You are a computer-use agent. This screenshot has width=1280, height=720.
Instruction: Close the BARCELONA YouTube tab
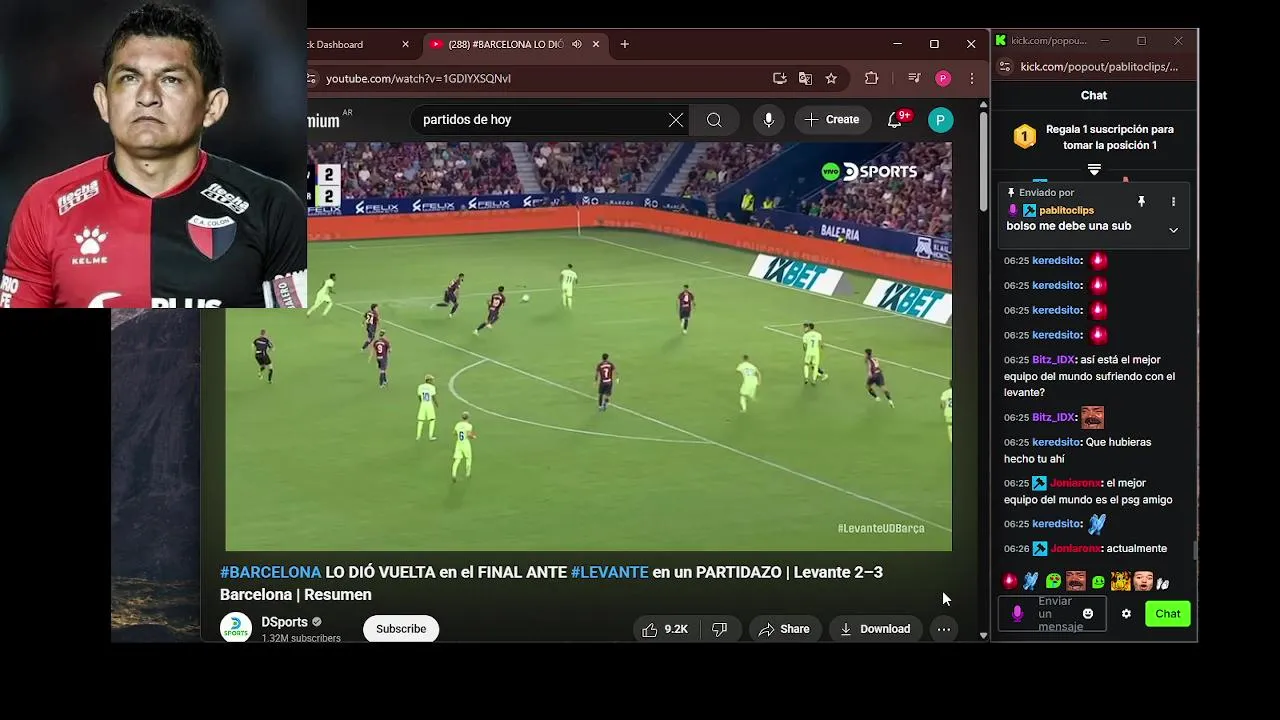pos(596,44)
